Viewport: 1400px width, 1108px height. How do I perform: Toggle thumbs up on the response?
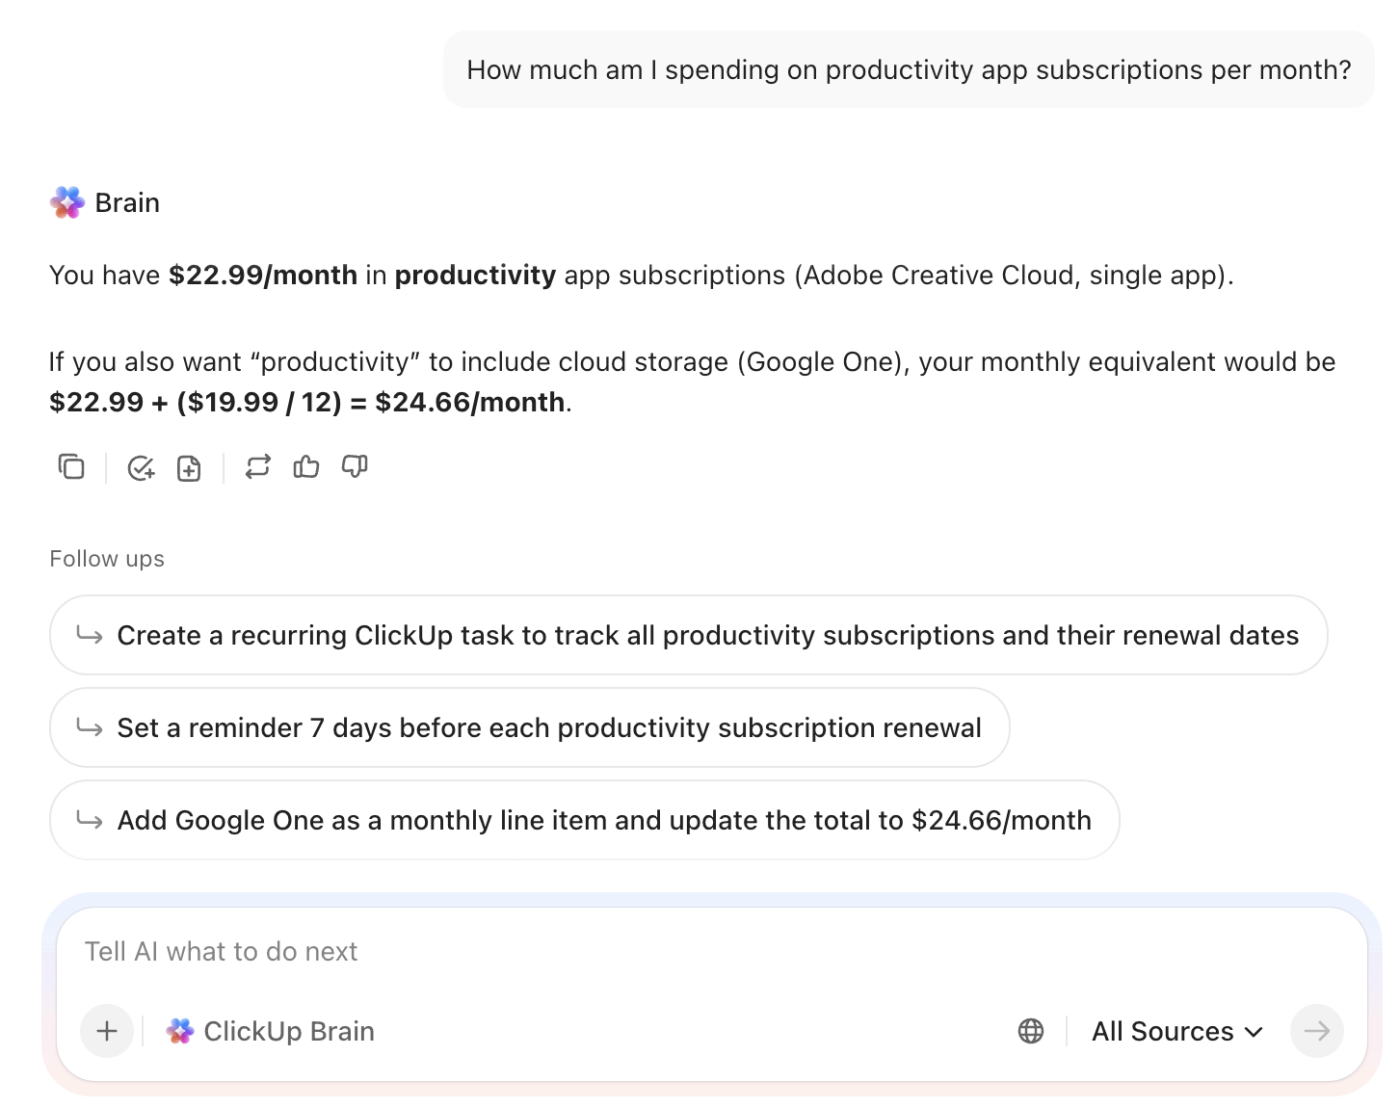[x=306, y=467]
